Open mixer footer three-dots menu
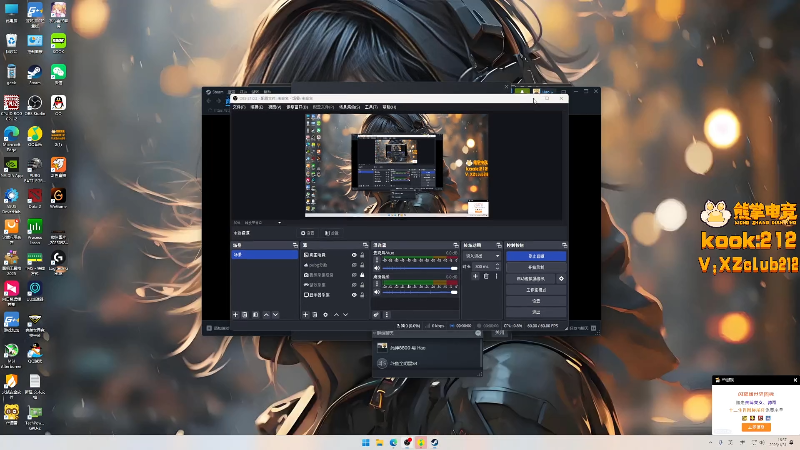The height and width of the screenshot is (450, 800). (x=387, y=315)
